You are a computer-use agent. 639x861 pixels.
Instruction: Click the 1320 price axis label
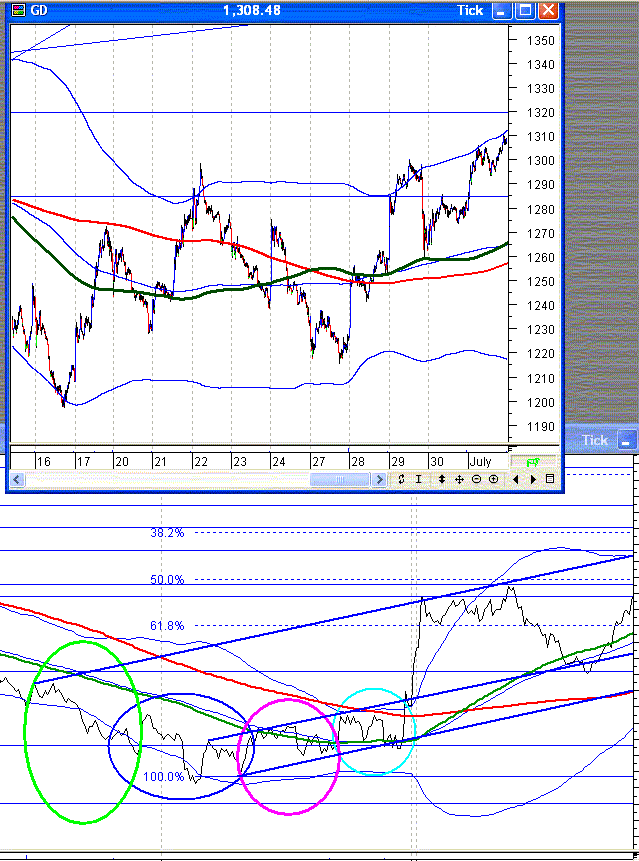coord(540,113)
